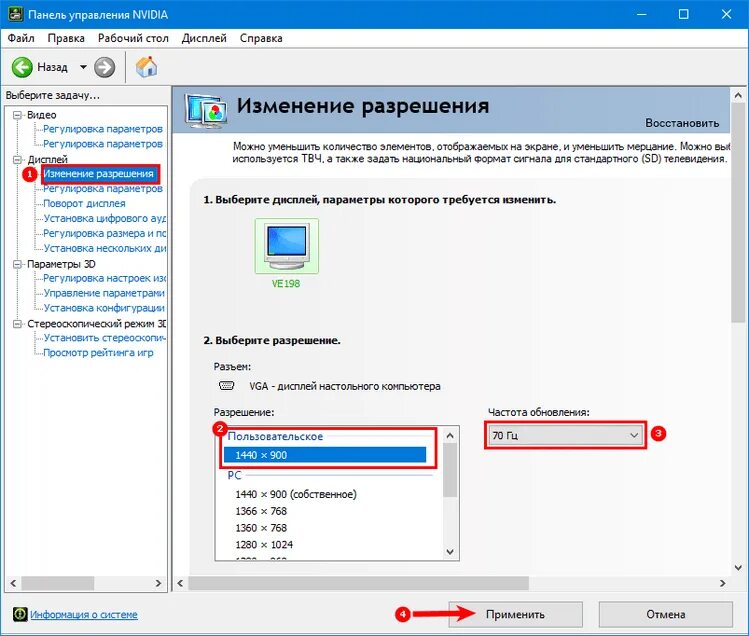Viewport: 749px width, 636px height.
Task: Open the Рабочий стол menu
Action: tap(133, 38)
